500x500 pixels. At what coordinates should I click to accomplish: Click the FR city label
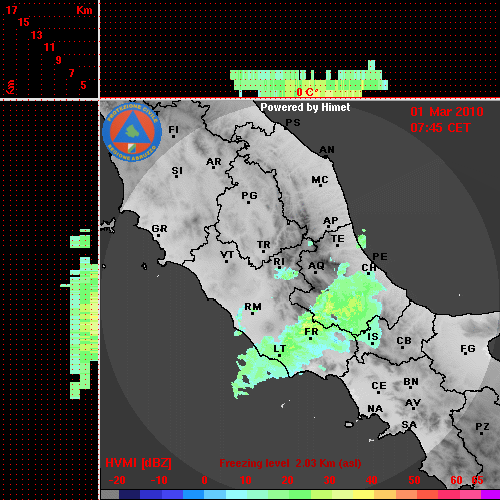coord(311,332)
